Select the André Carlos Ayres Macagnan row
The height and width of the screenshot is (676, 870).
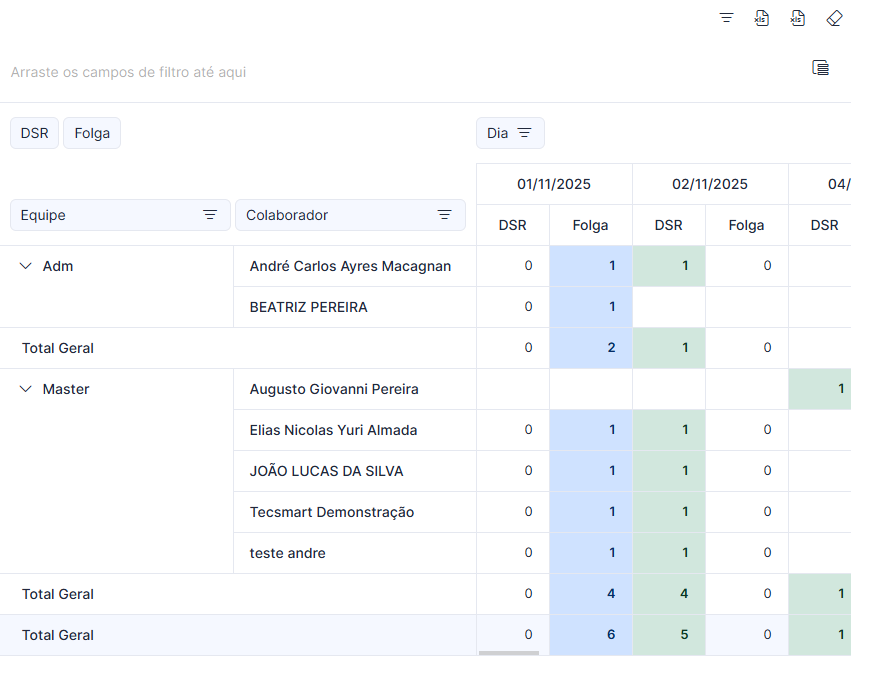(350, 266)
